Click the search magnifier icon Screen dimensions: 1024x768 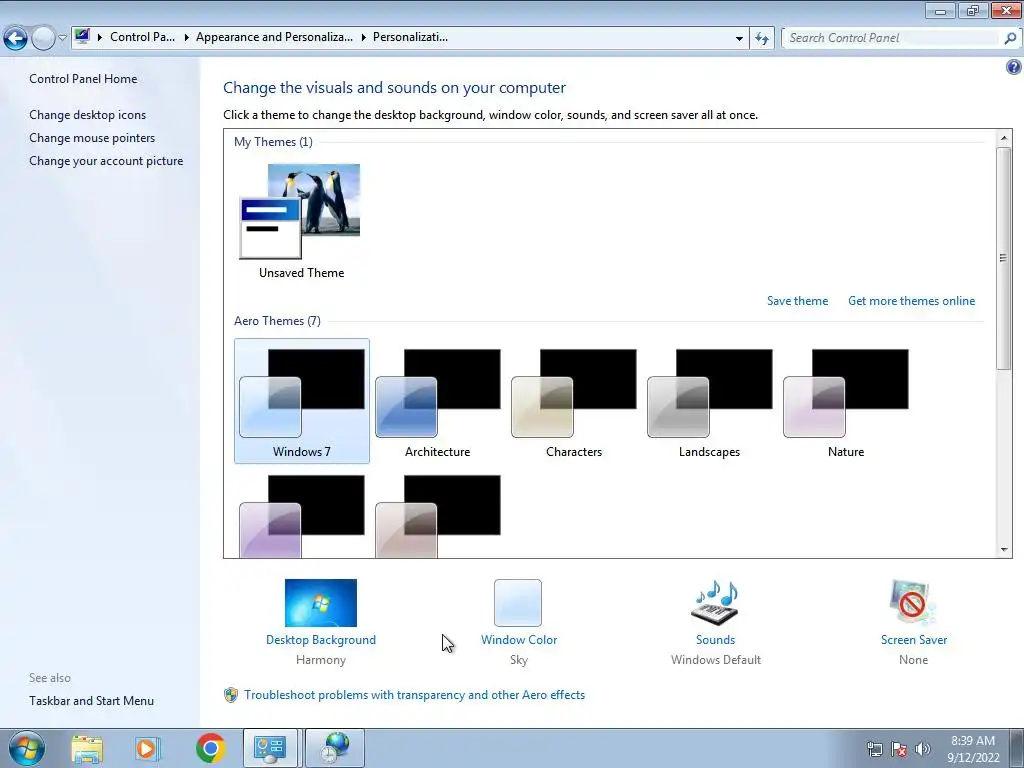pos(1010,38)
